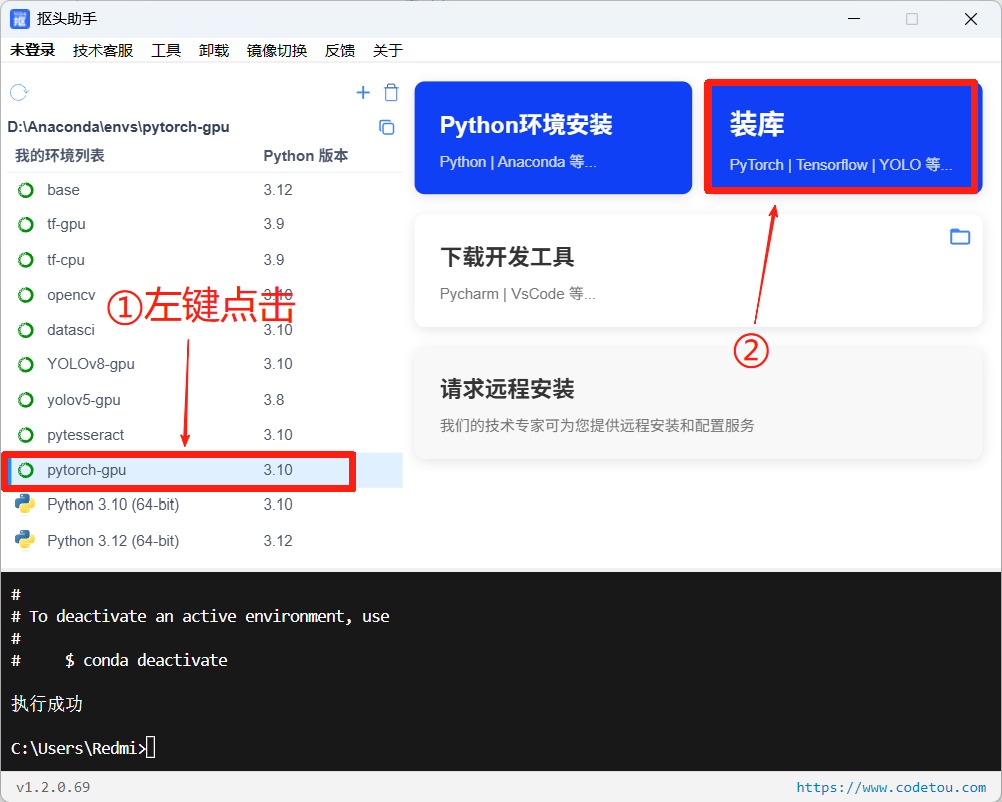Select the tf-gpu environment name
Viewport: 1002px width, 802px height.
[66, 224]
